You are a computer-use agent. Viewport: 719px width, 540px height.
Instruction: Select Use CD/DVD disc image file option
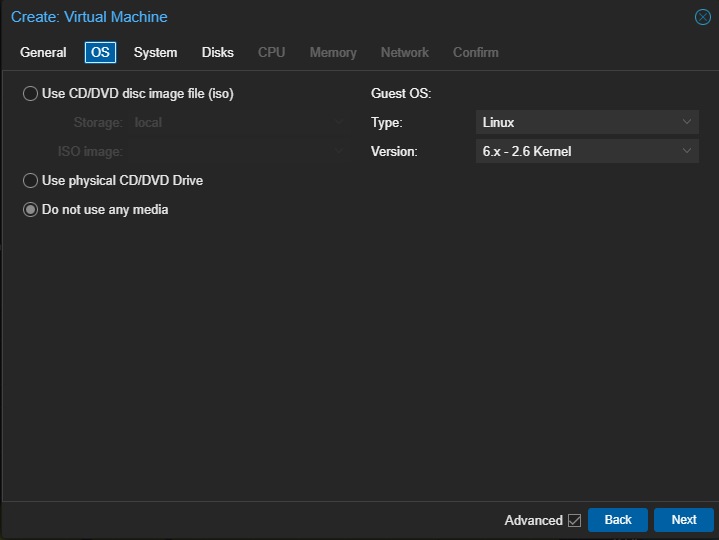click(31, 94)
